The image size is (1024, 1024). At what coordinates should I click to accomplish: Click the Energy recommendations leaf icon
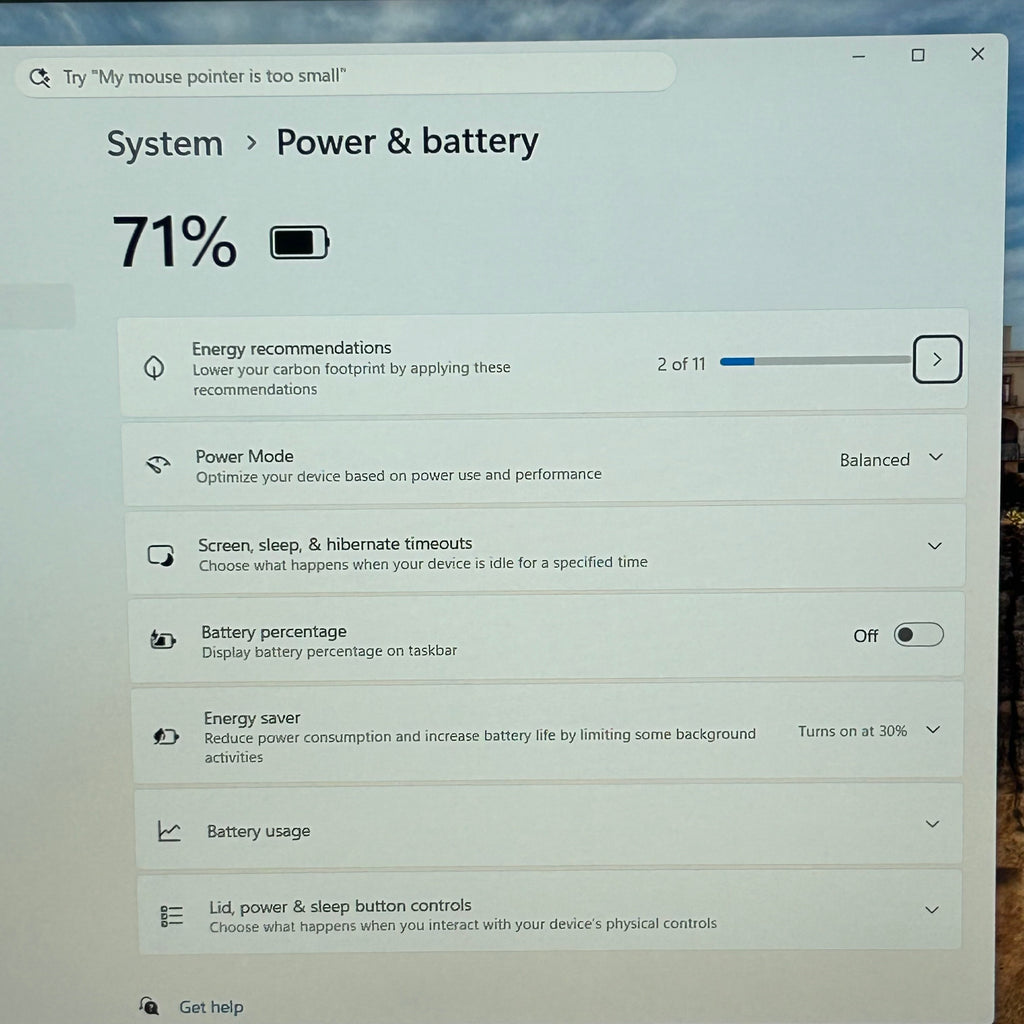[x=154, y=368]
